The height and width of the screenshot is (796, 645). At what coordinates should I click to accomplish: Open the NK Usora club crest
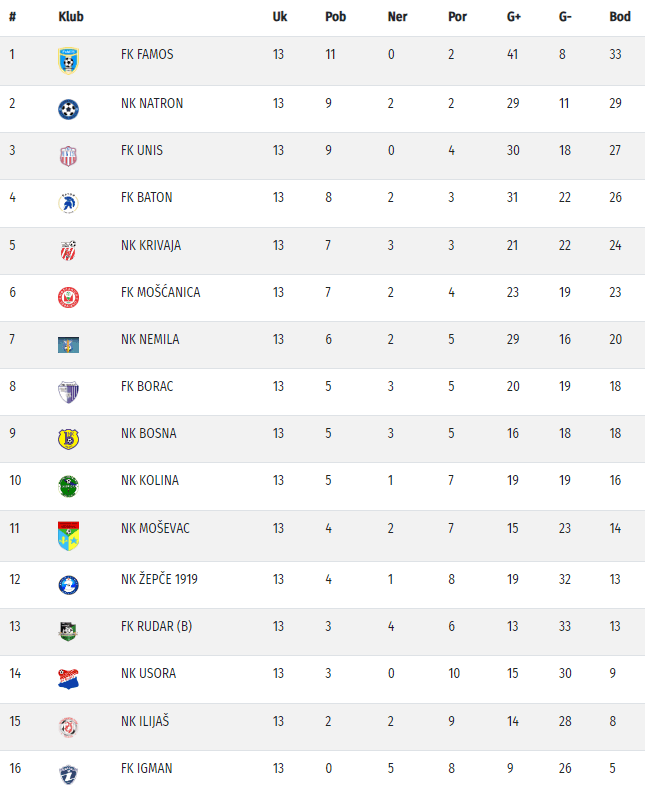(x=68, y=679)
